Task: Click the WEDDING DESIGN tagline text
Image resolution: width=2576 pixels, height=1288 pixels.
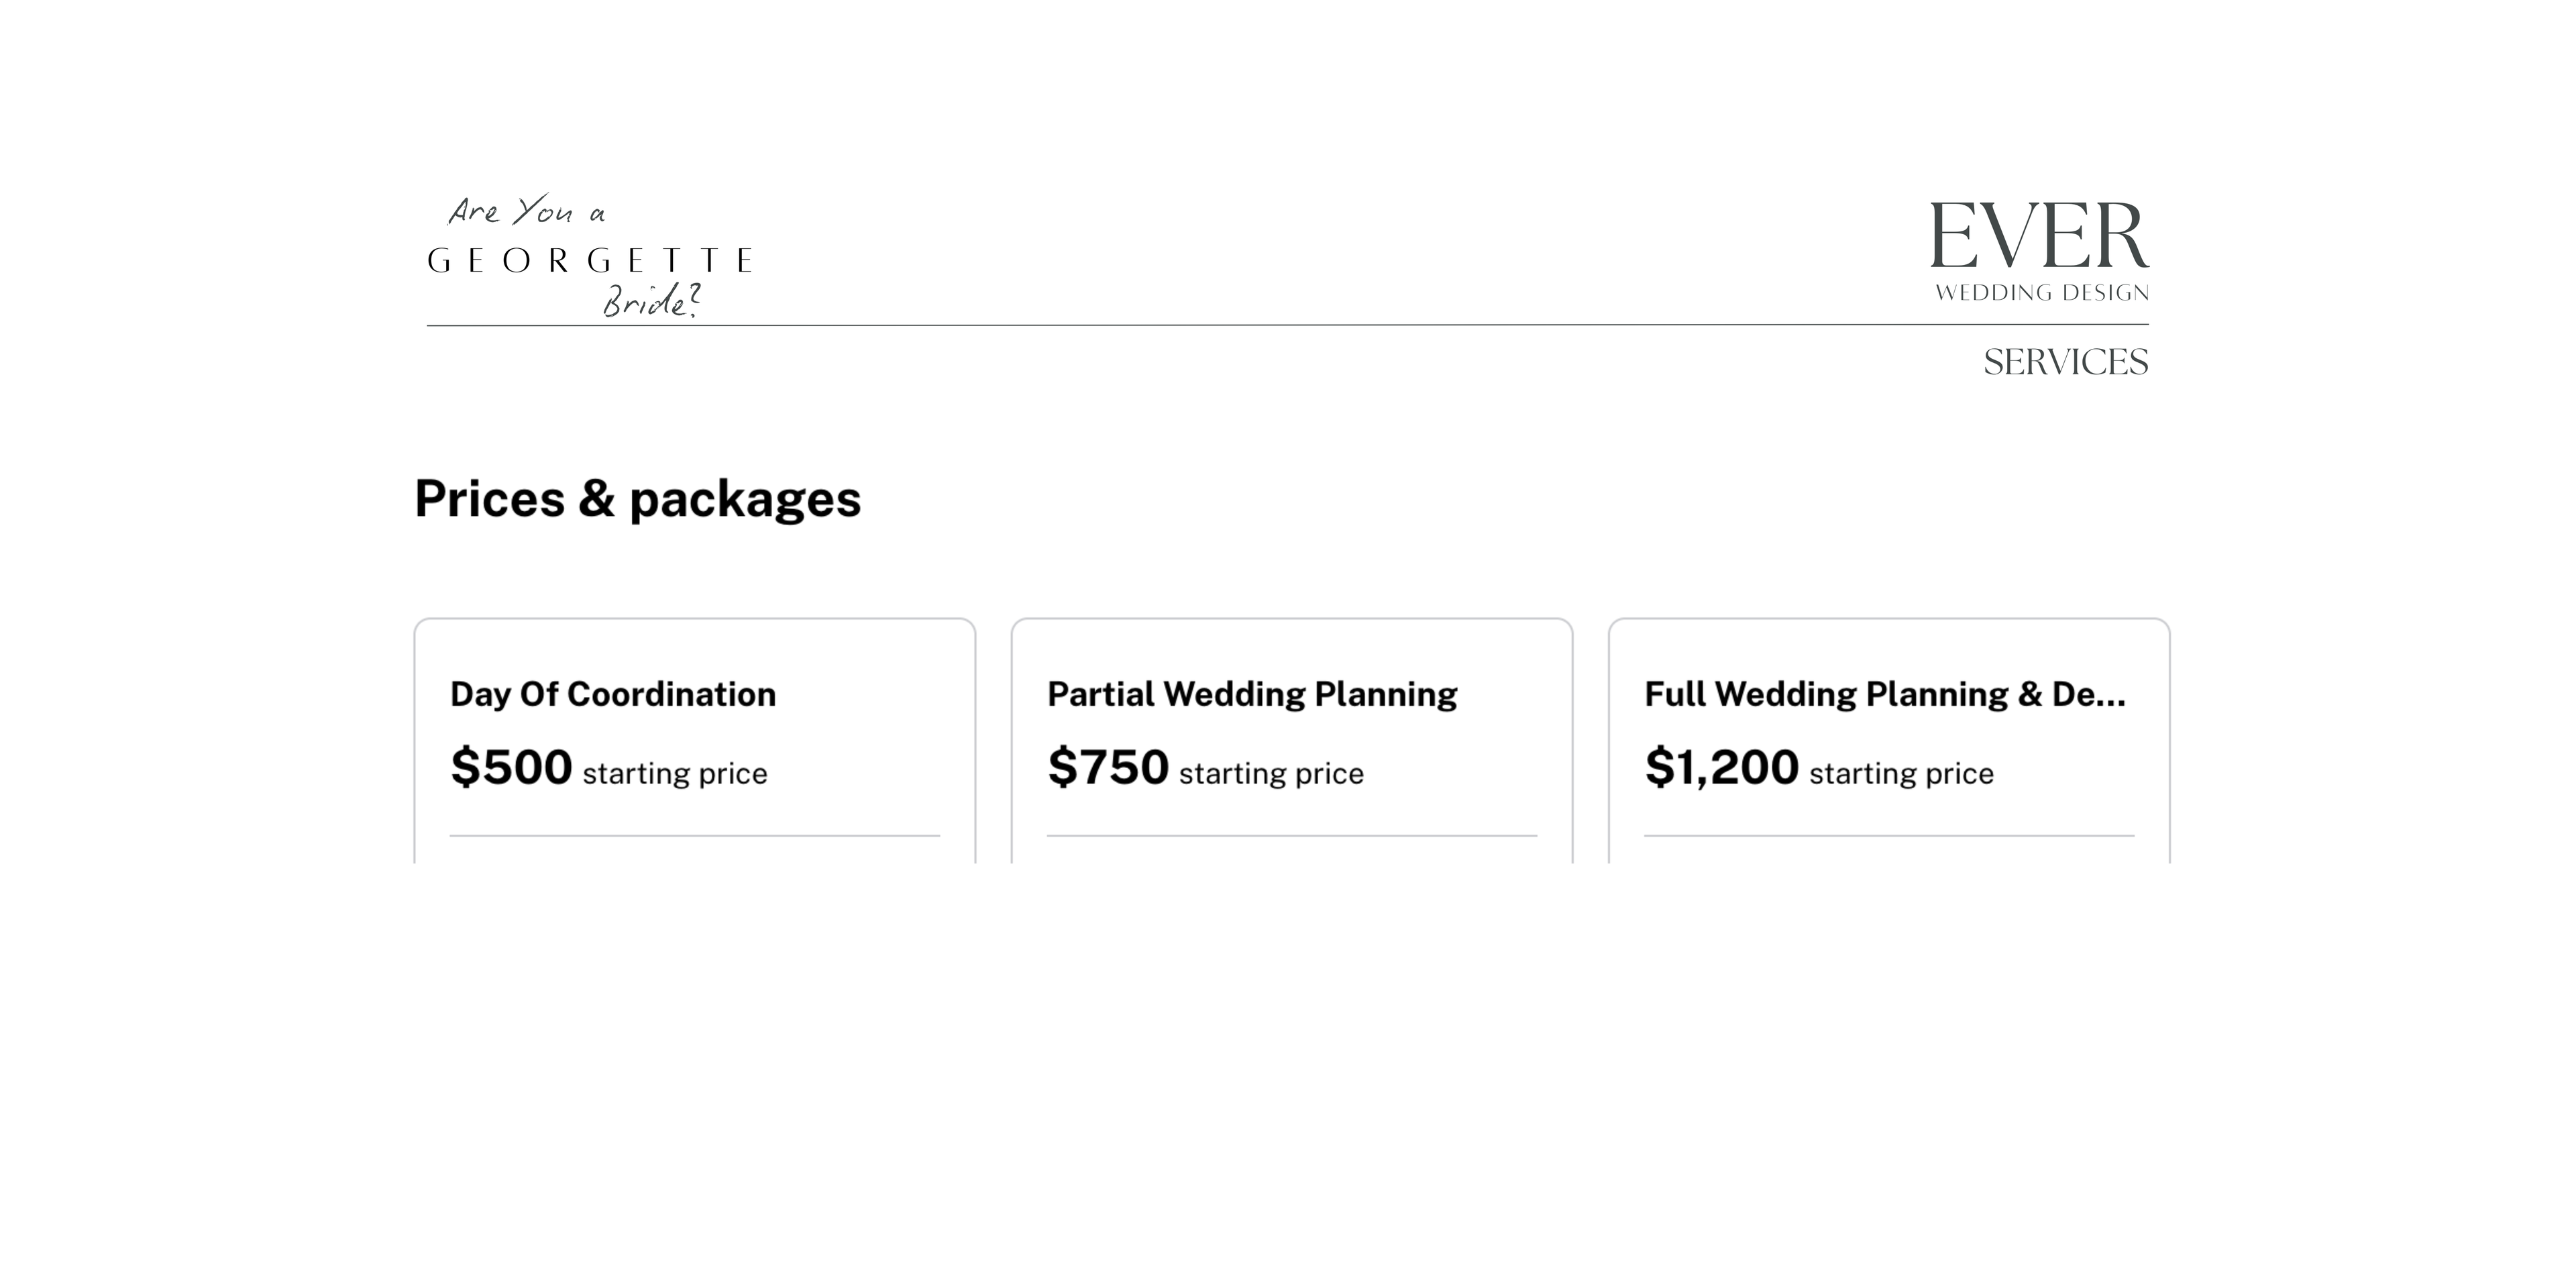Action: pos(2042,293)
